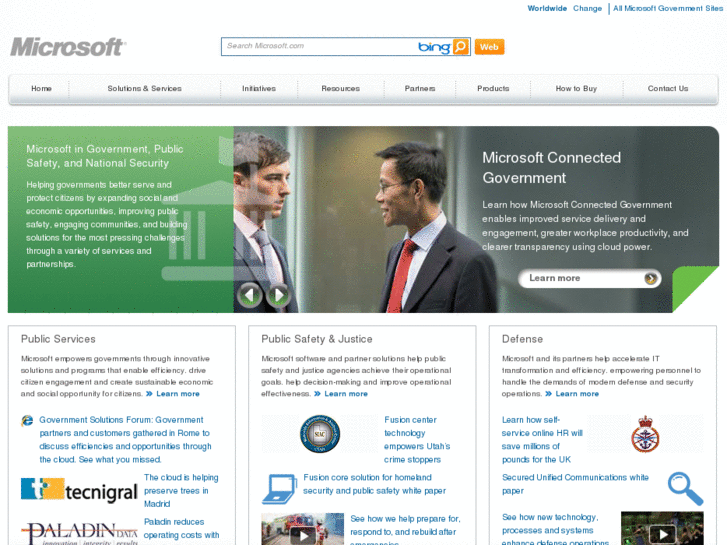Open Resources menu

coord(341,89)
